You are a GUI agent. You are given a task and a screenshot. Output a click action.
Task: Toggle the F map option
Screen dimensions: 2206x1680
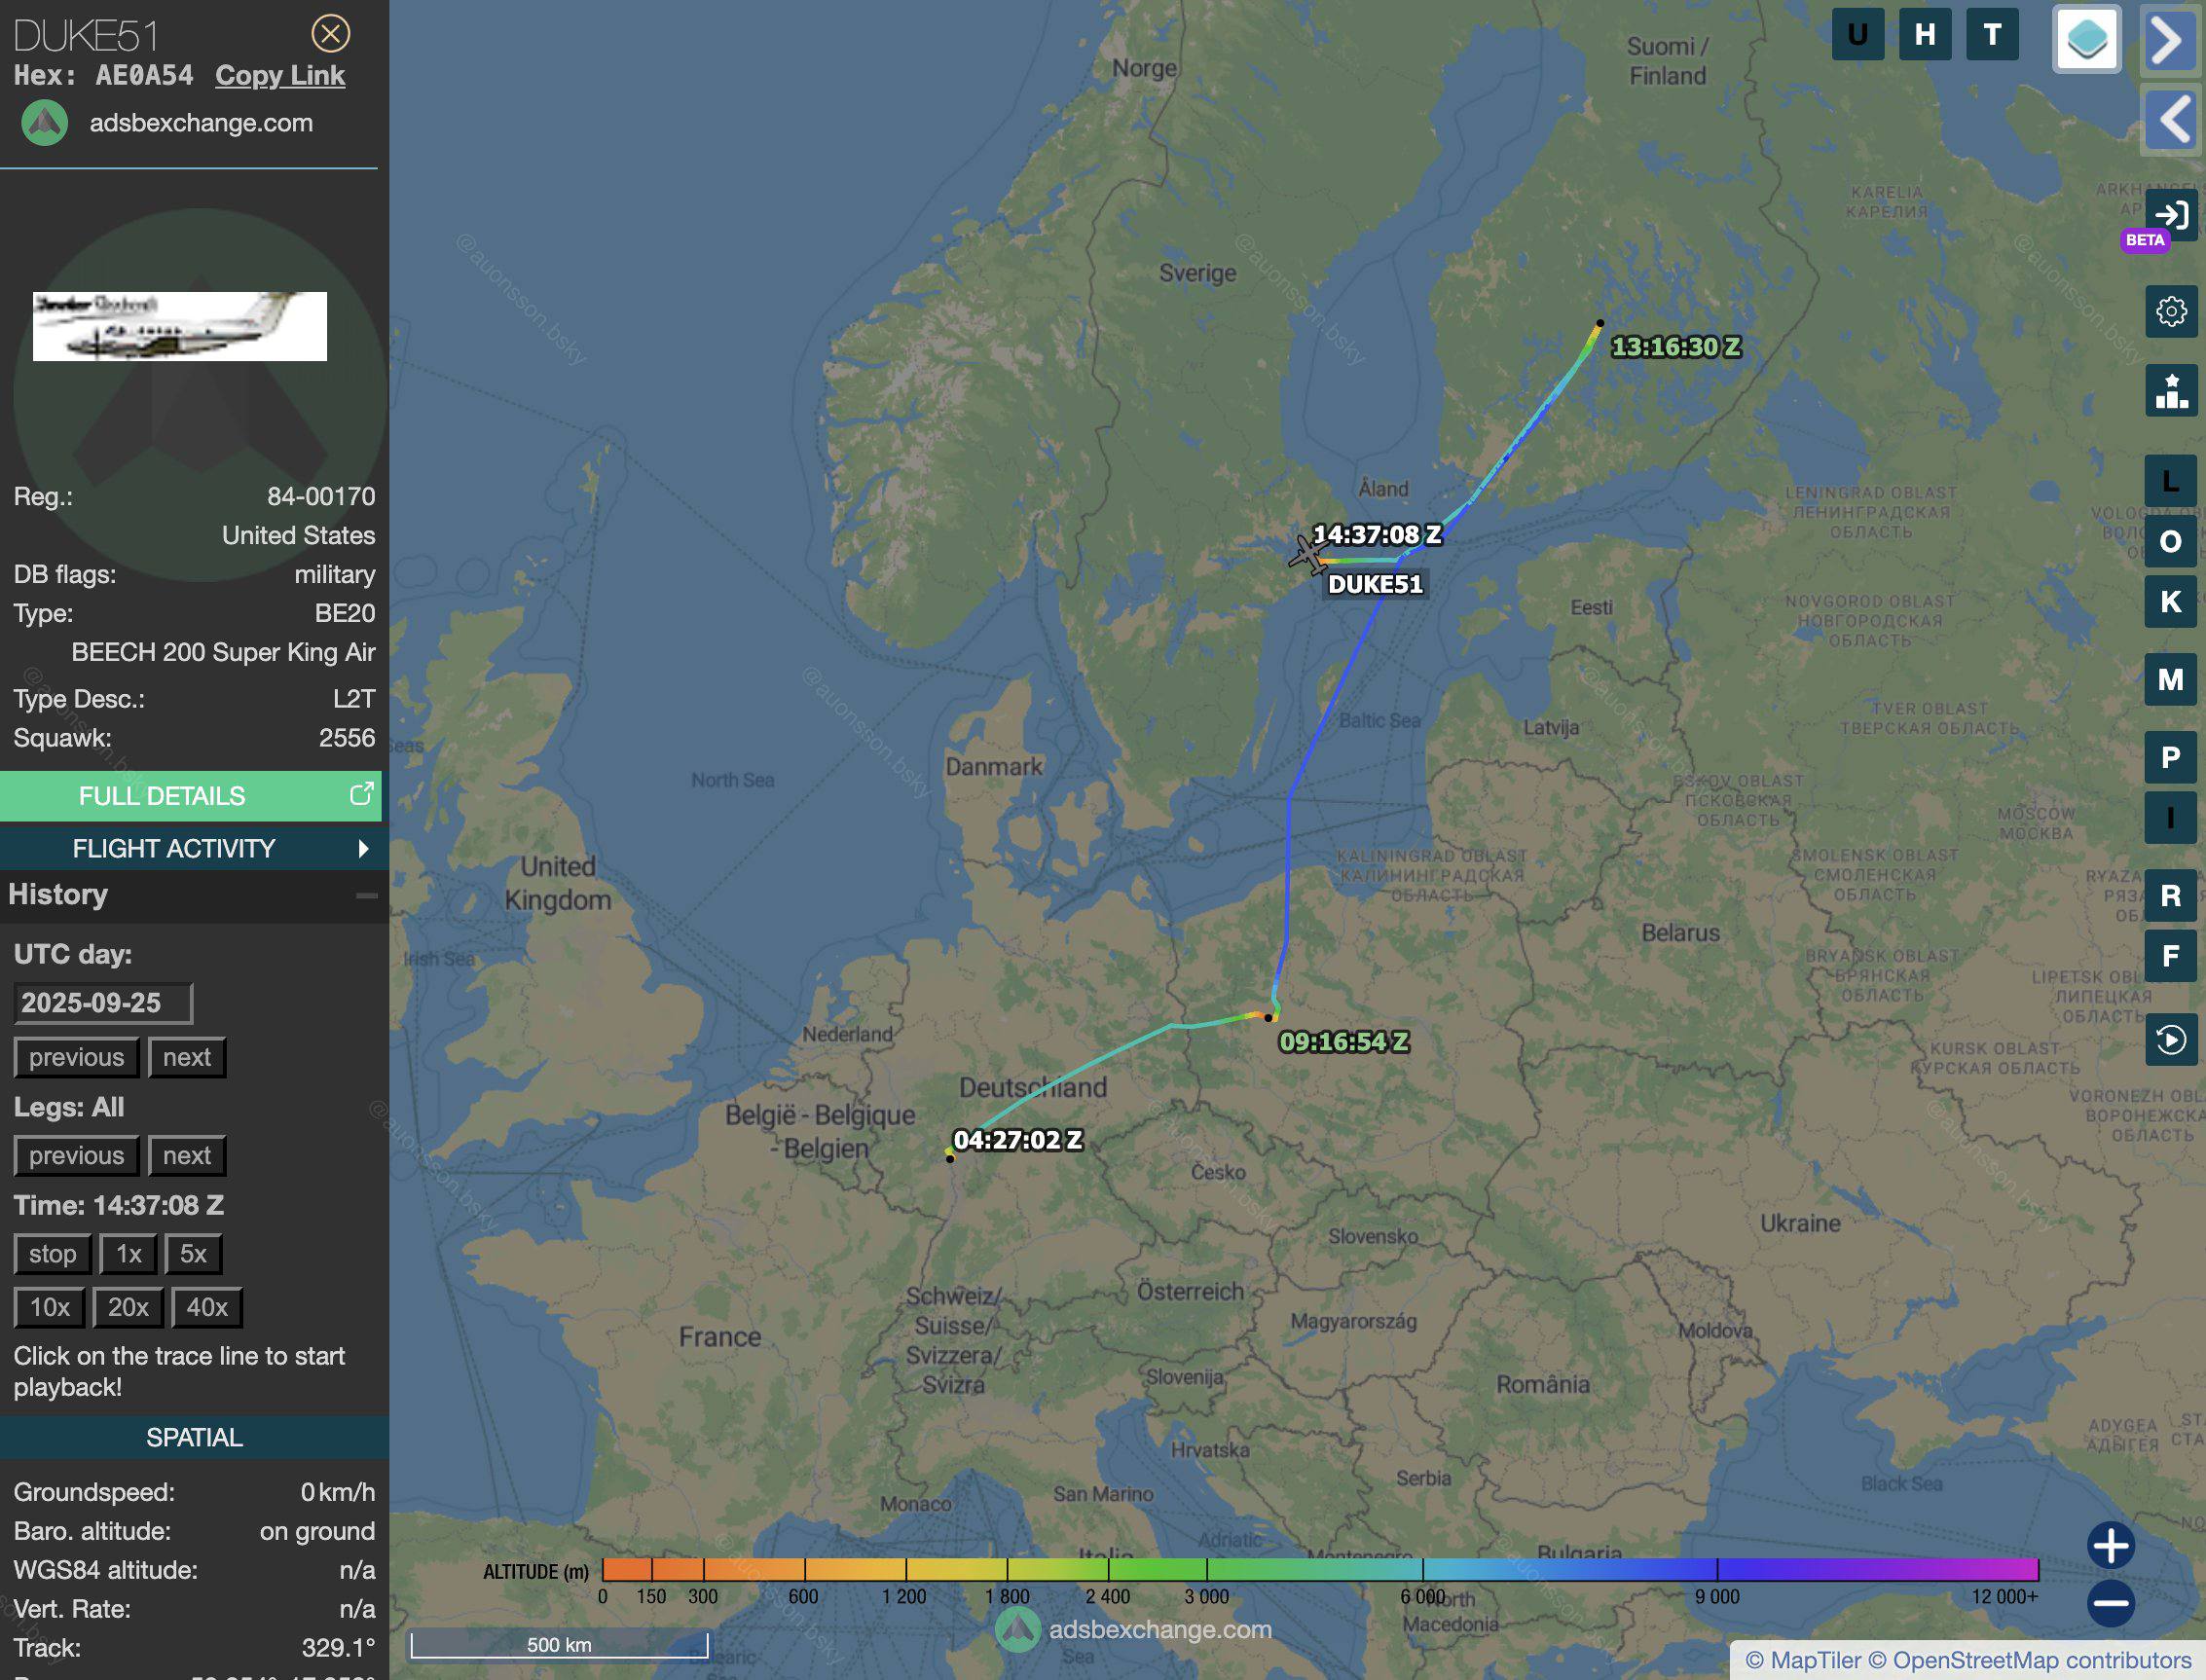tap(2170, 956)
